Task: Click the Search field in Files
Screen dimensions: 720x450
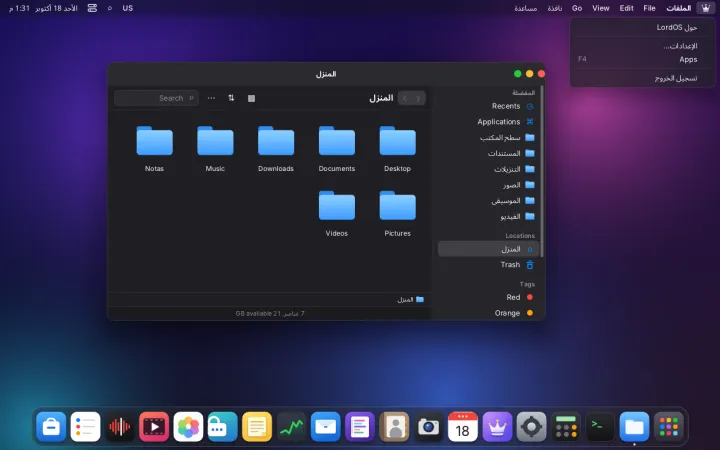Action: pos(156,98)
